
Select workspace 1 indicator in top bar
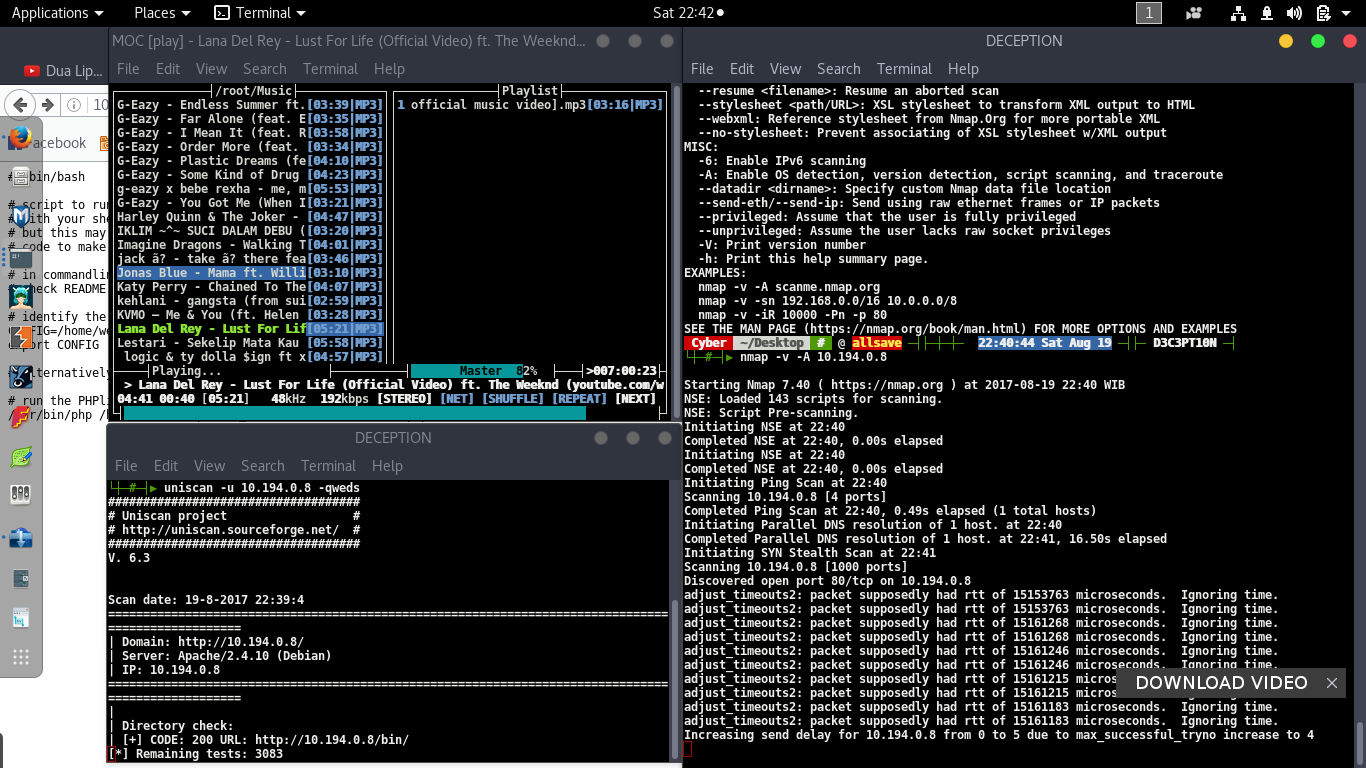[x=1149, y=13]
